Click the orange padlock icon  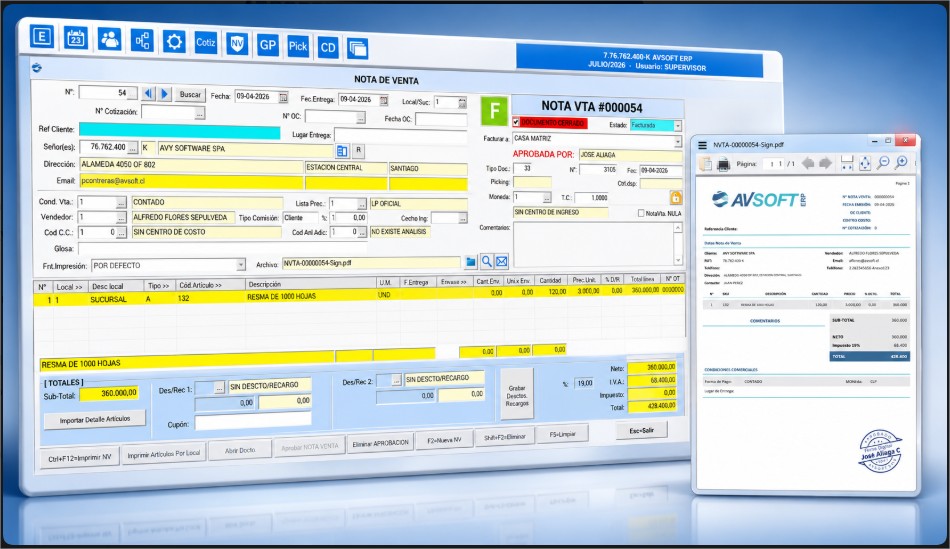pos(676,198)
